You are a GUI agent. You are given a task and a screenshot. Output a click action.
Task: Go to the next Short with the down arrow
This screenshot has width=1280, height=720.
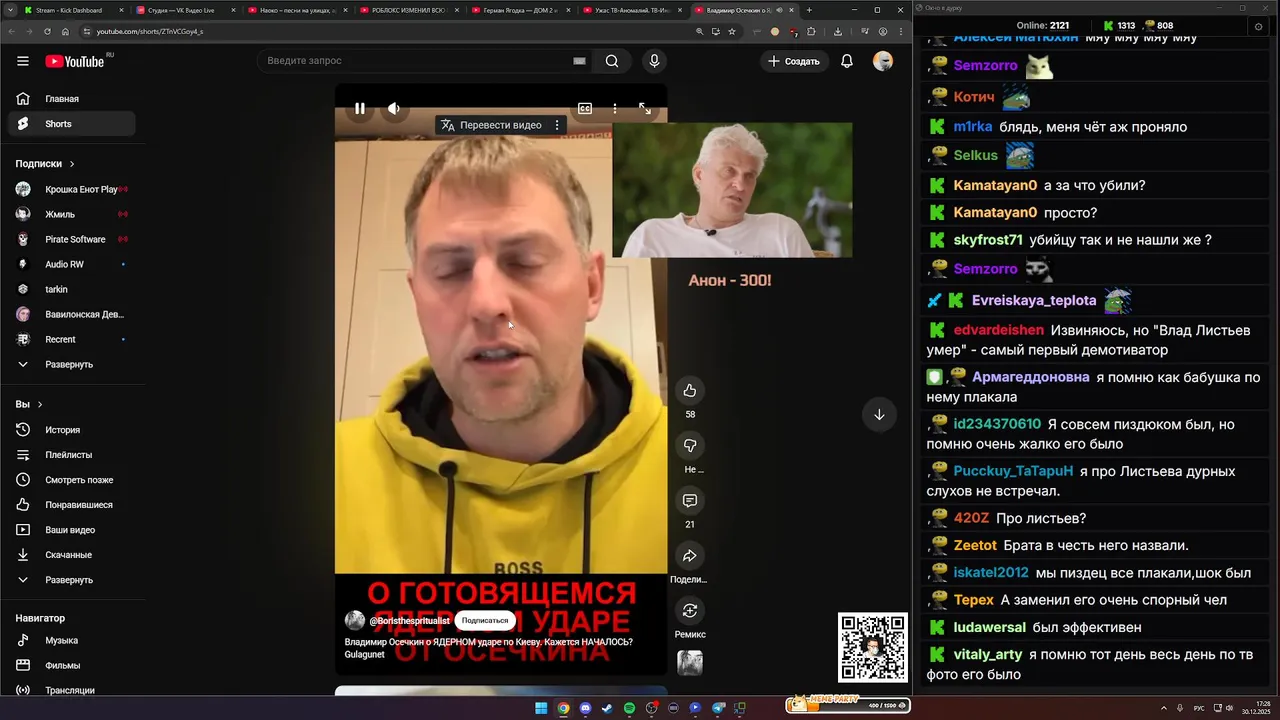pos(879,414)
